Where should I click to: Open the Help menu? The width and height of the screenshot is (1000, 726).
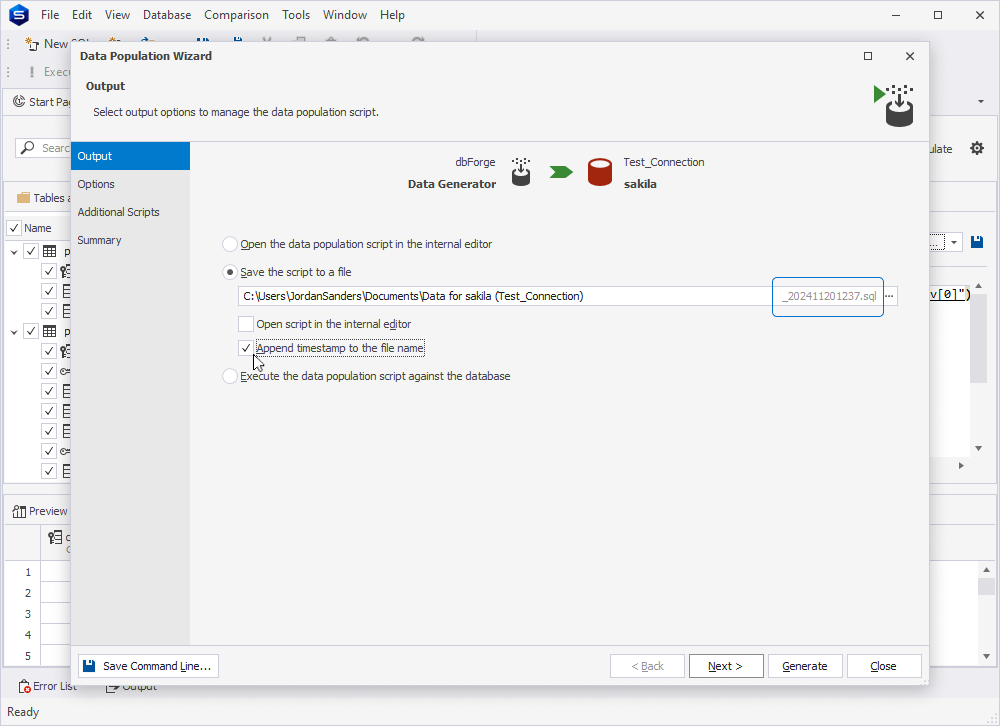click(x=392, y=15)
